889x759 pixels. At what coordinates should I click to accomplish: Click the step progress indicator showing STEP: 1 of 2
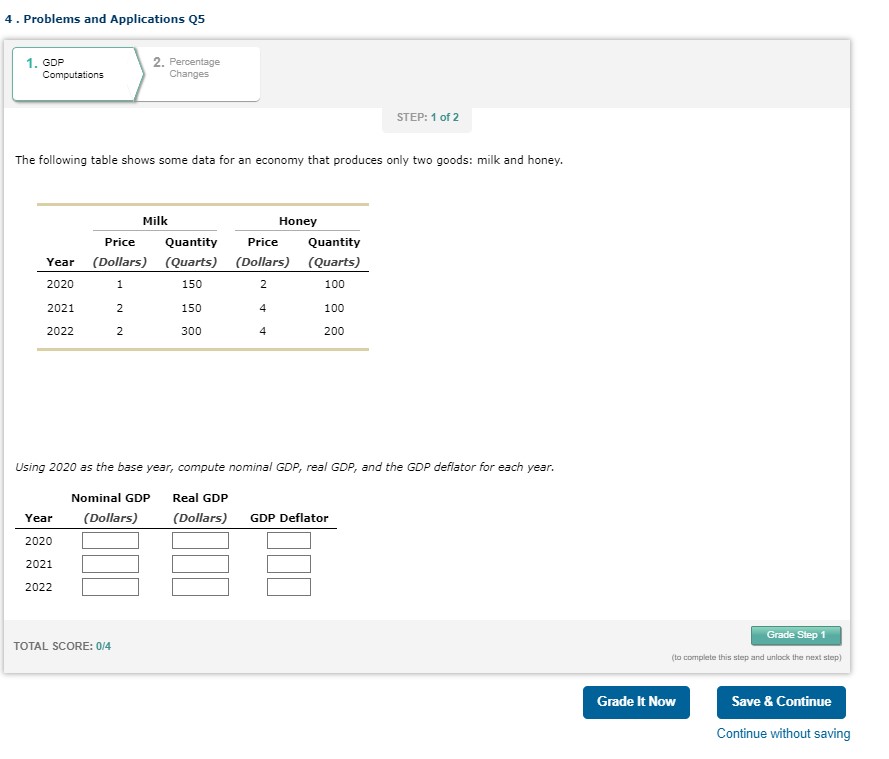427,117
